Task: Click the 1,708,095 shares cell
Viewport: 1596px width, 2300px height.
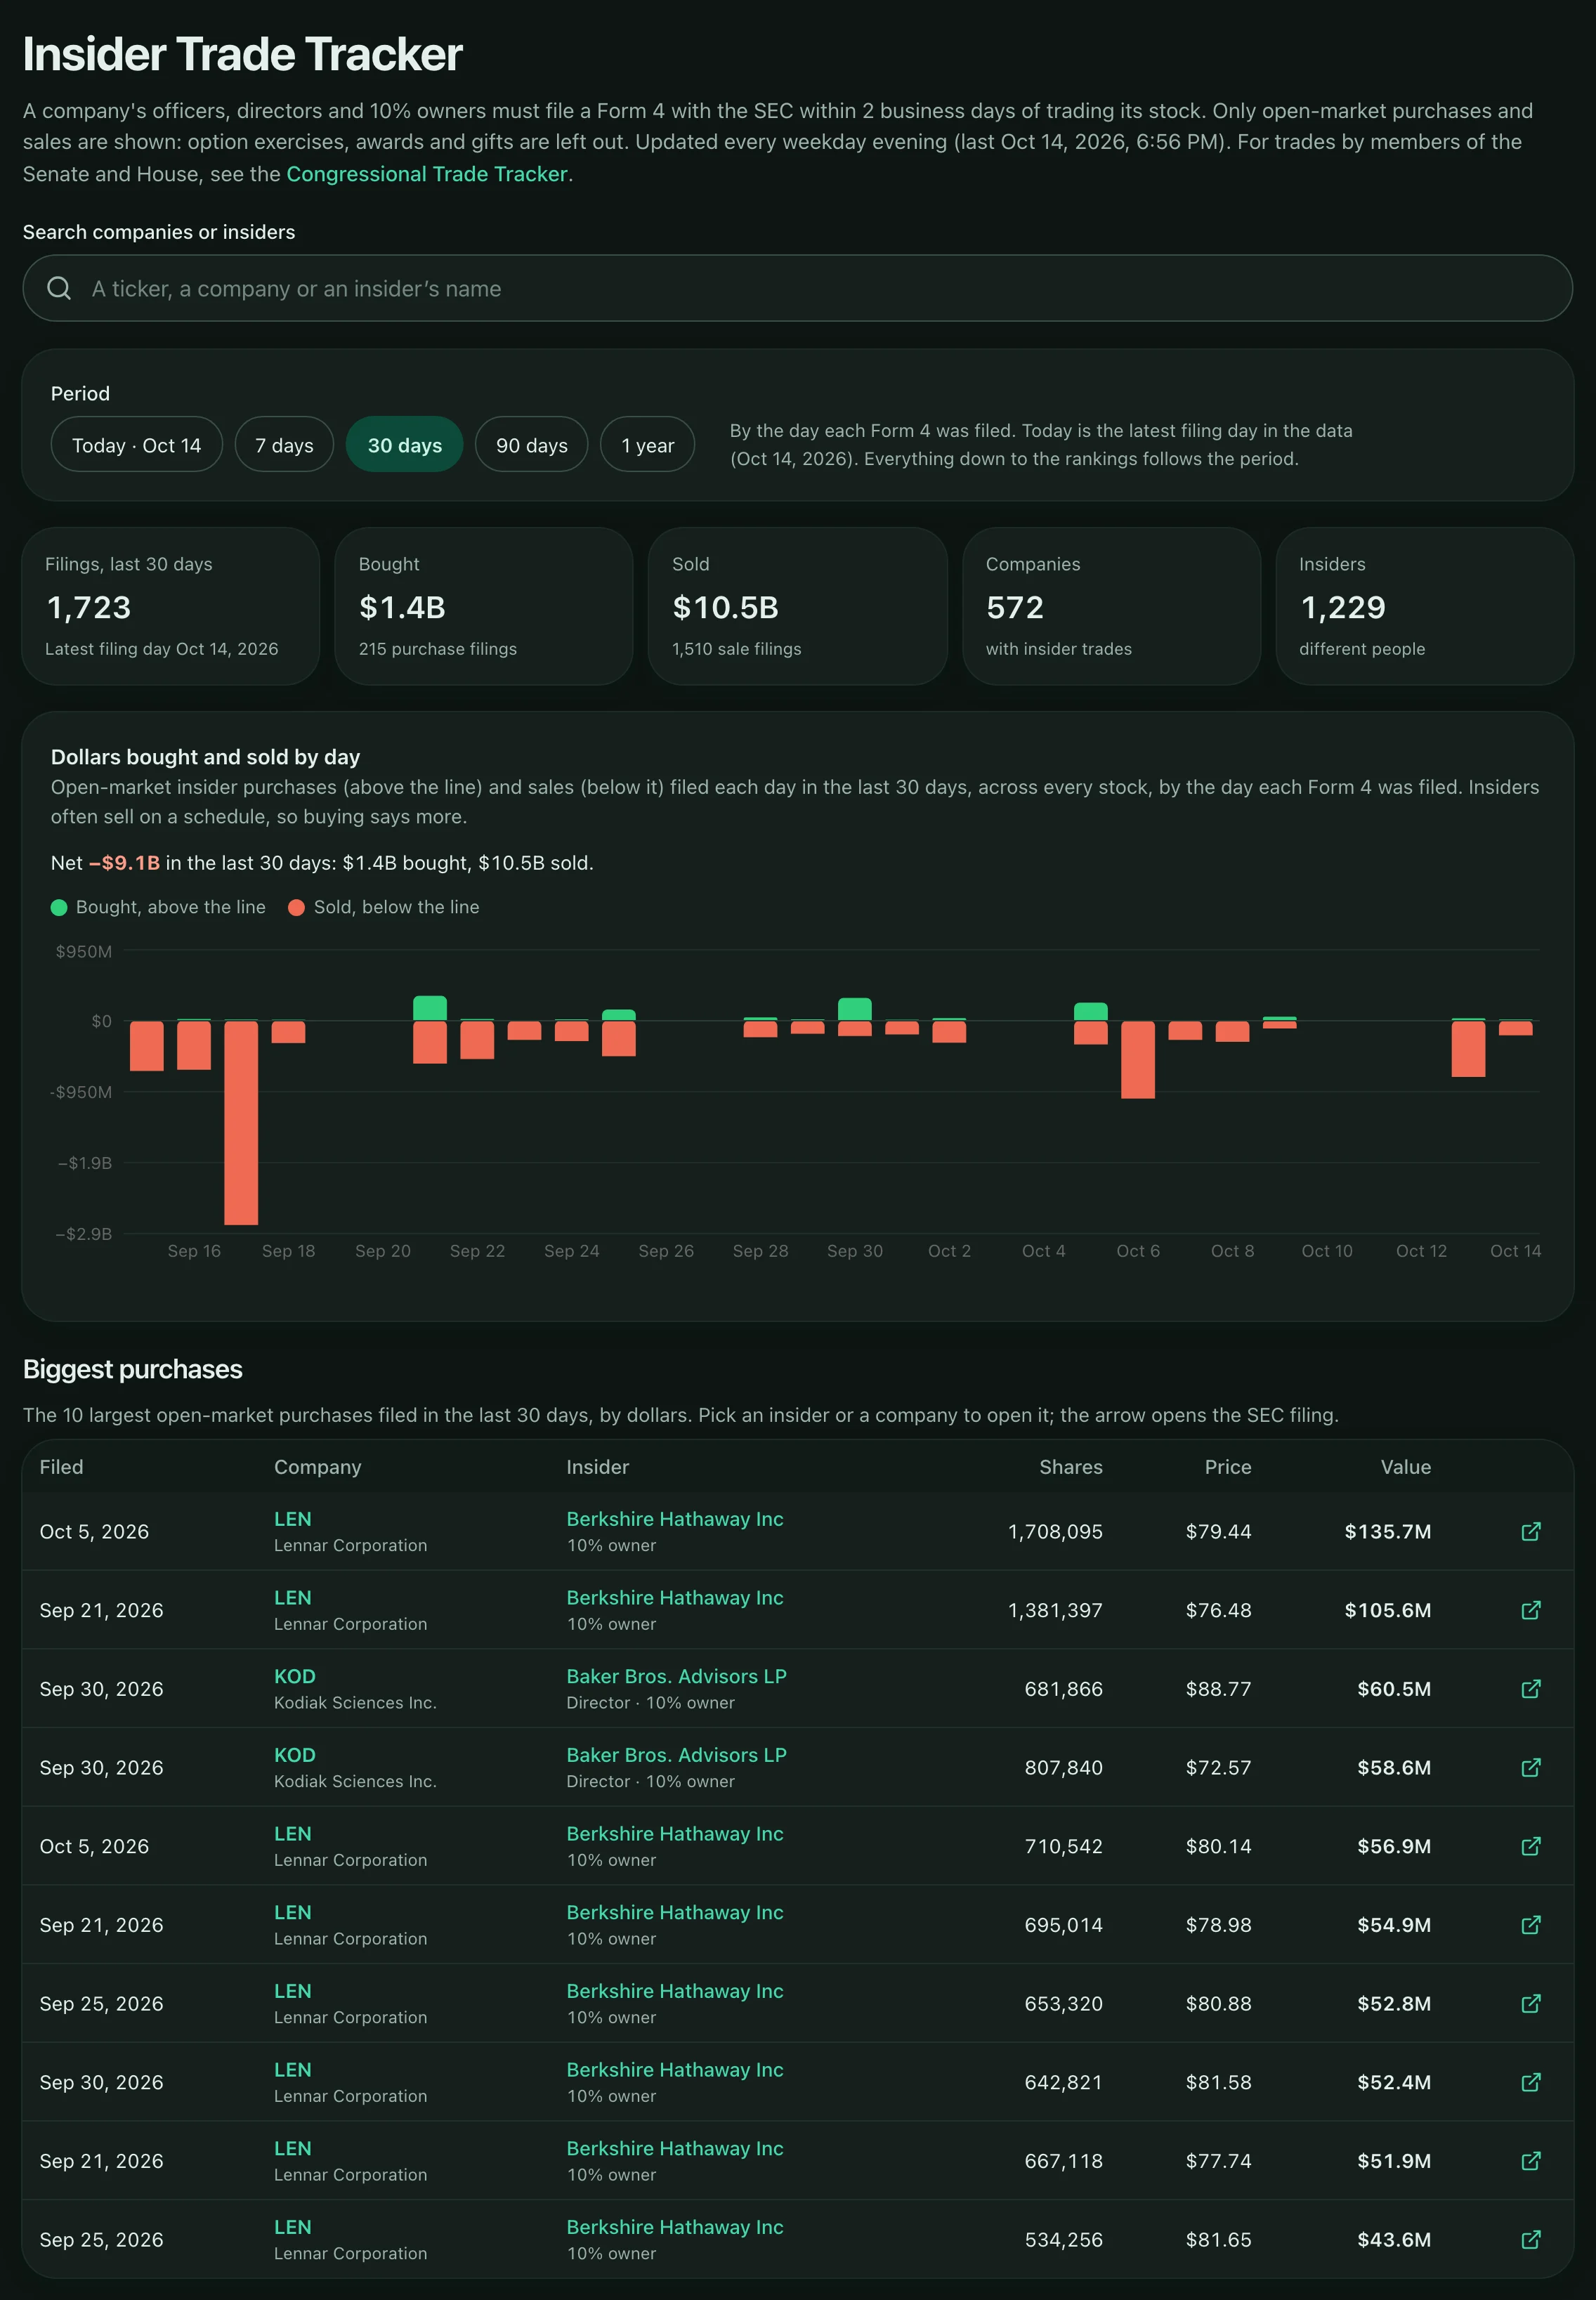Action: click(x=1055, y=1531)
